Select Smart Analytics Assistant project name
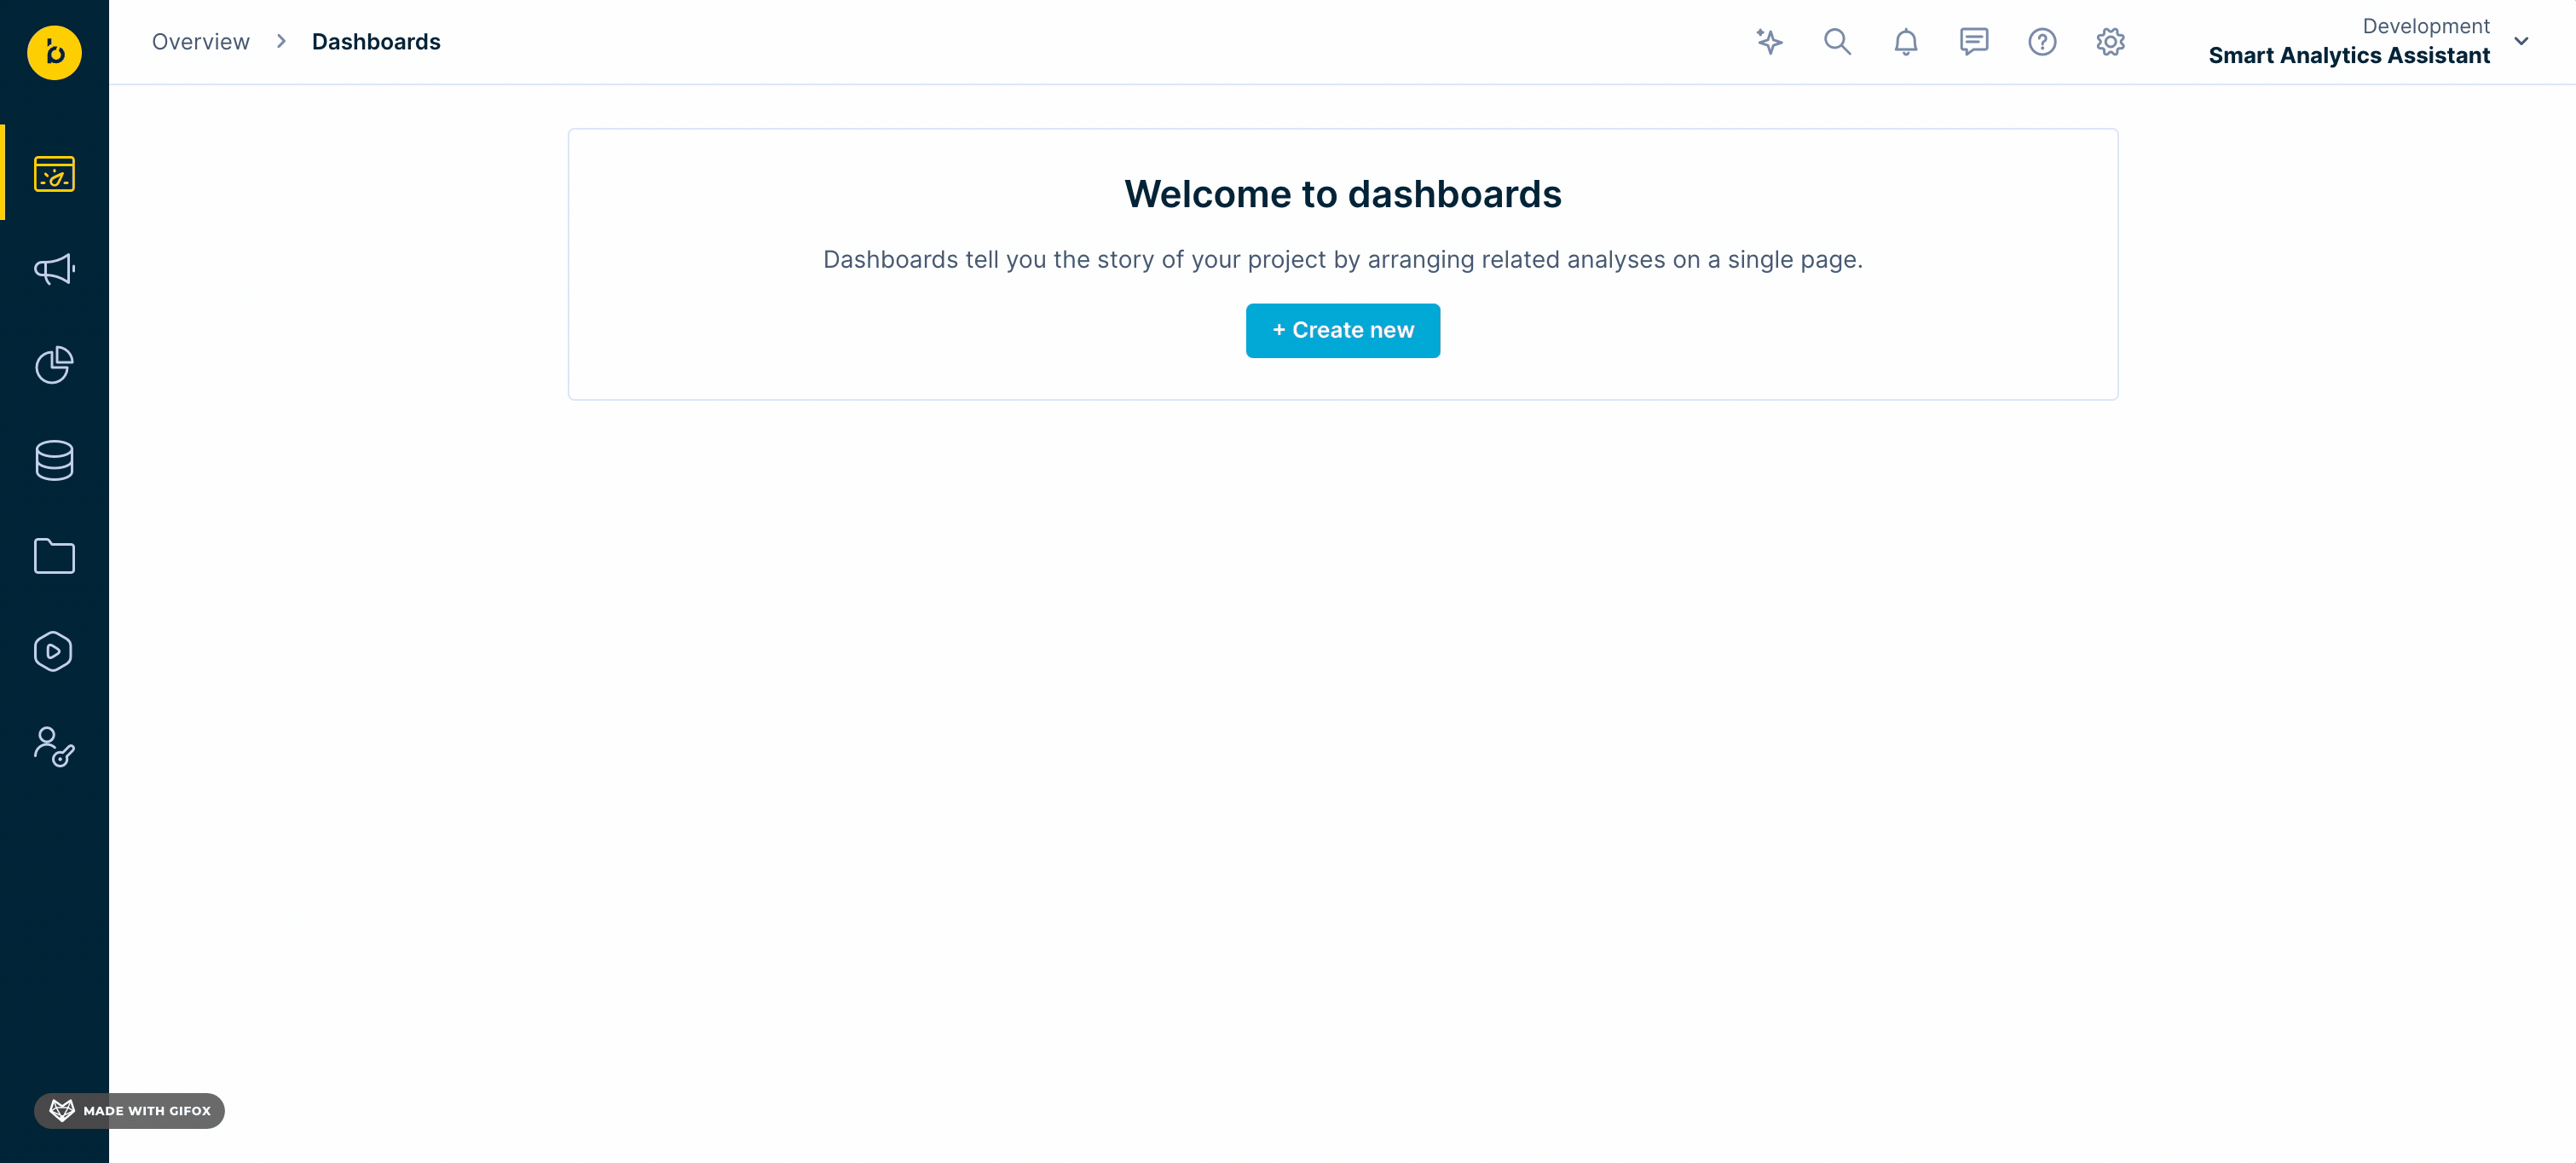Screen dimensions: 2576x1163 pos(2348,56)
